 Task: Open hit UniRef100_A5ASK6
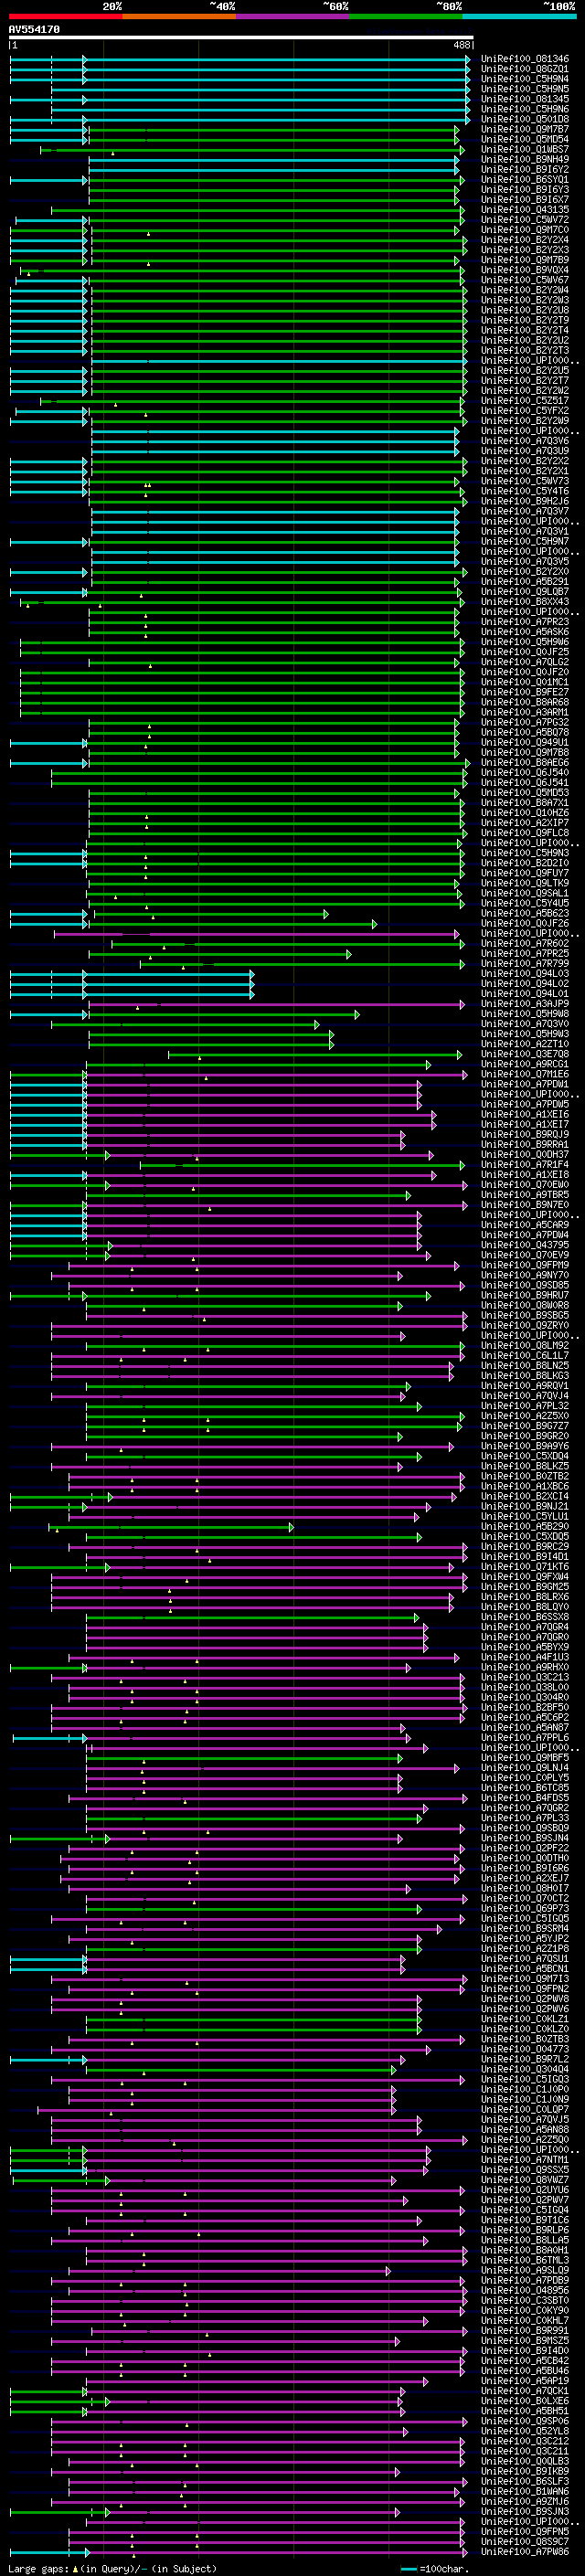click(x=525, y=632)
